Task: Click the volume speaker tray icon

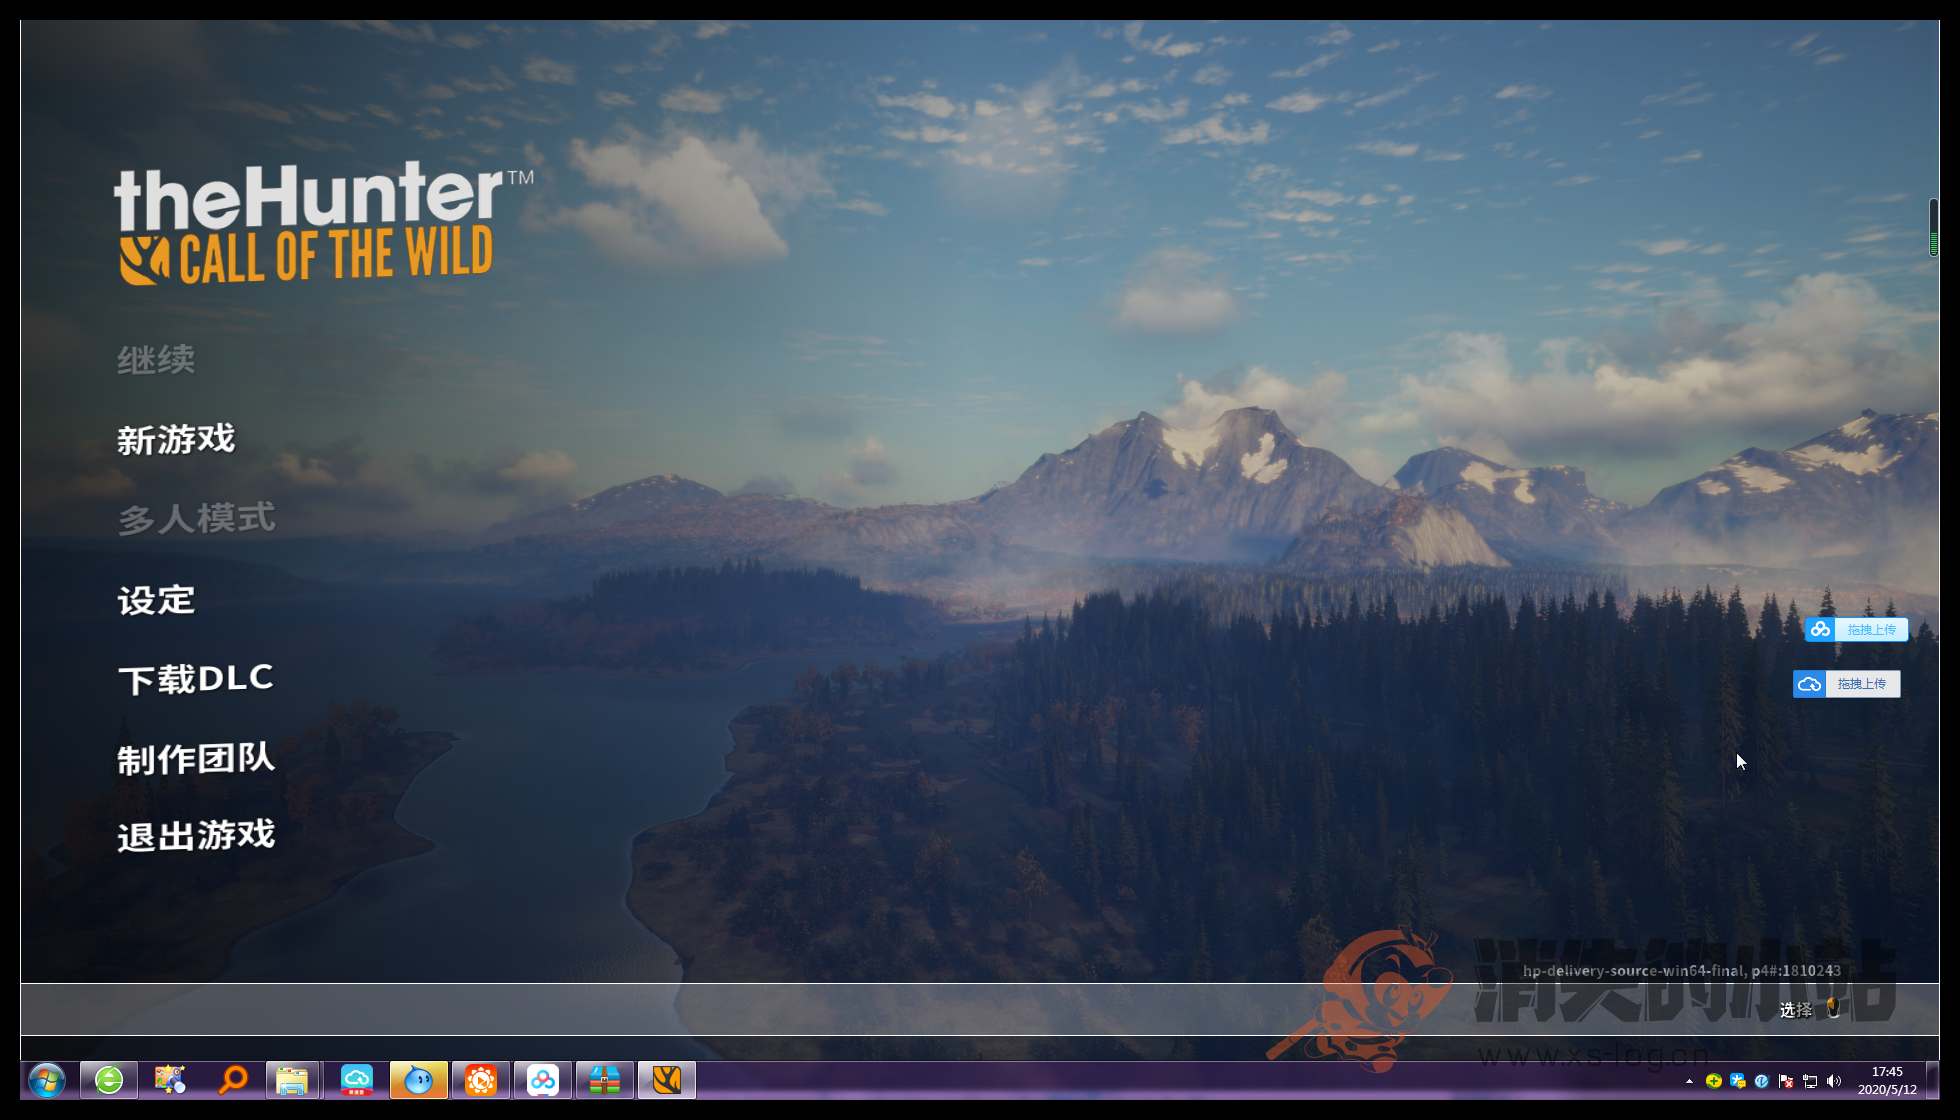Action: tap(1834, 1081)
